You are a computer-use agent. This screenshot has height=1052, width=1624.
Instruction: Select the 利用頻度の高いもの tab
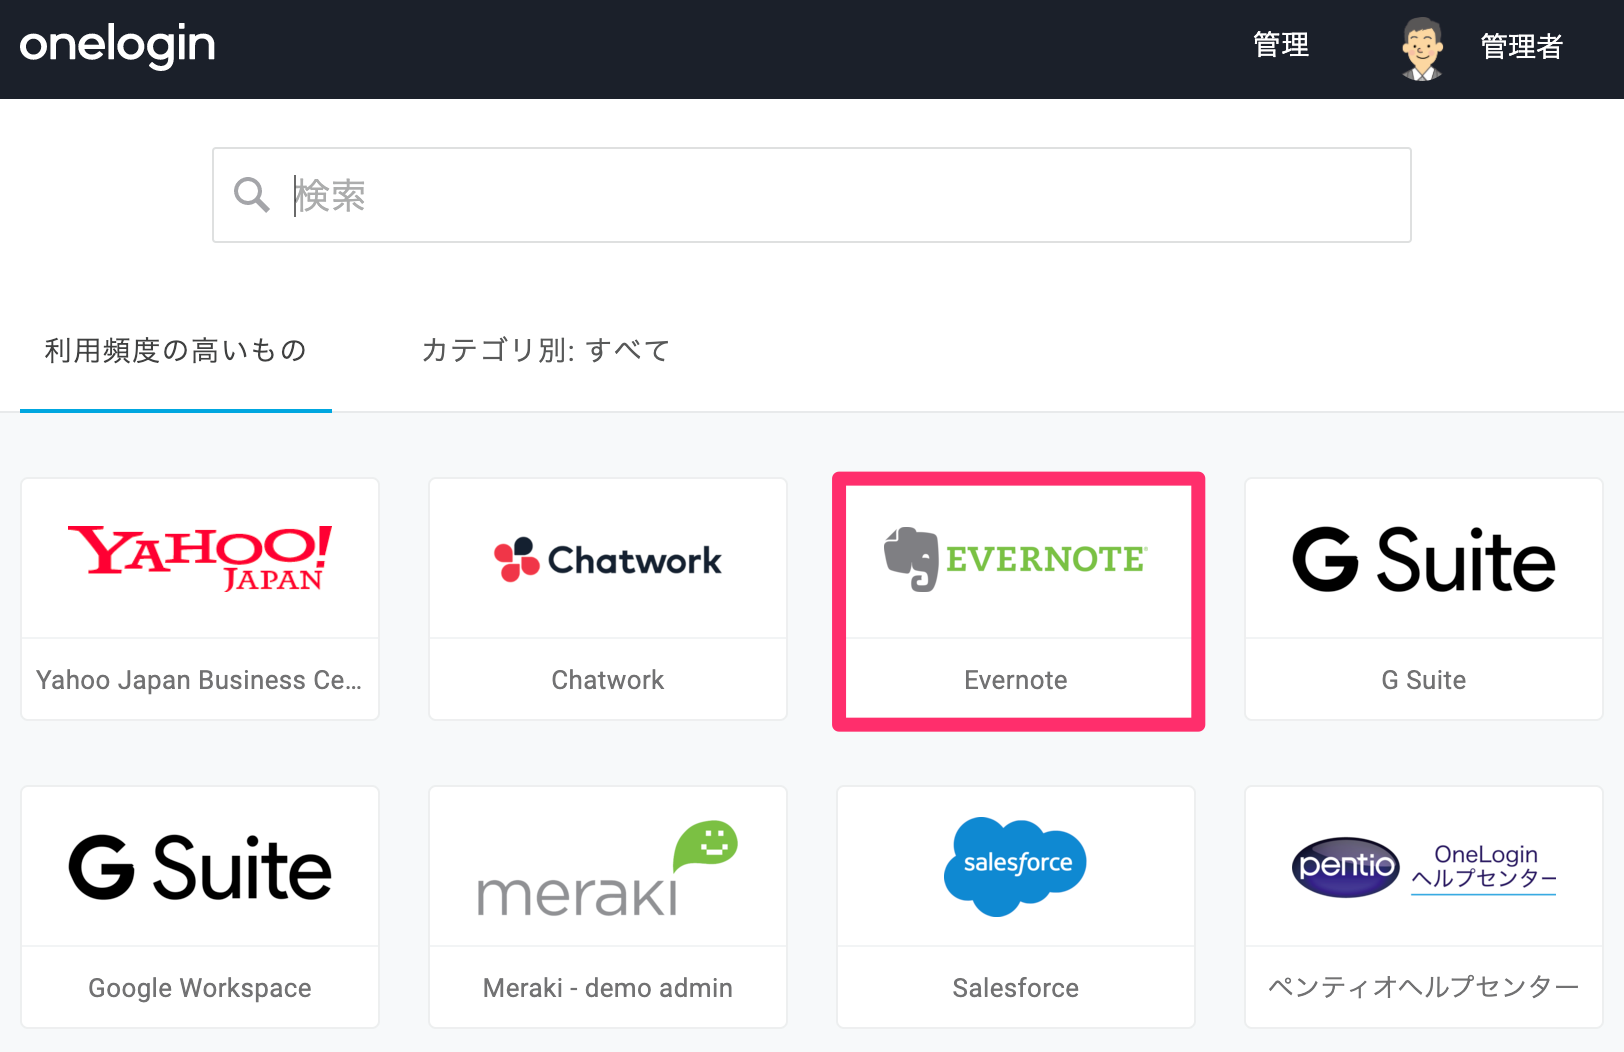pos(175,350)
